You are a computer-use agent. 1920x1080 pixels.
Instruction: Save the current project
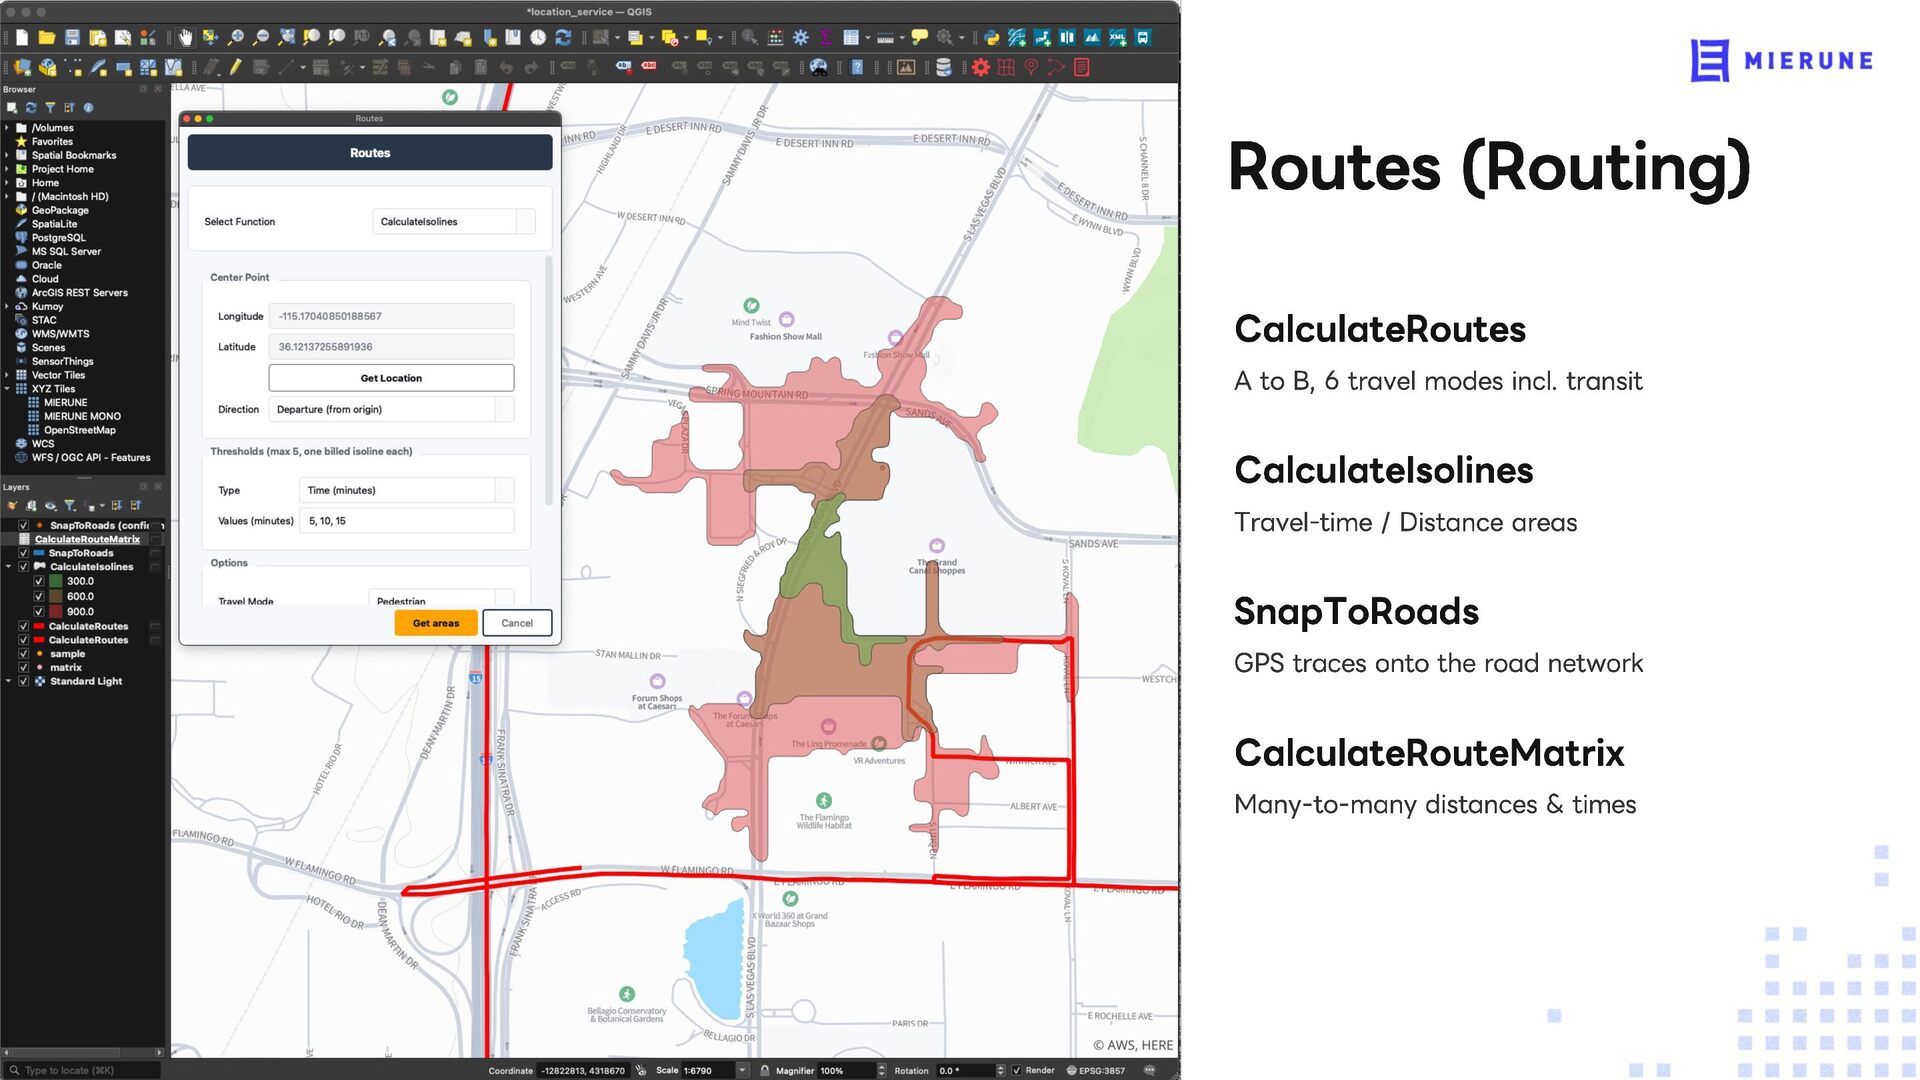tap(72, 38)
